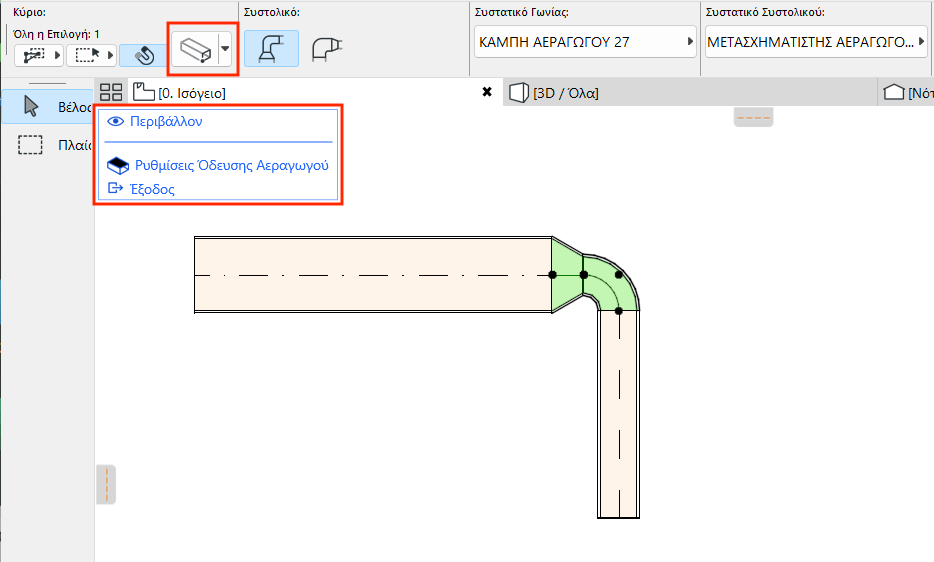
Task: Select the polyline geometry method icon
Action: 33,55
